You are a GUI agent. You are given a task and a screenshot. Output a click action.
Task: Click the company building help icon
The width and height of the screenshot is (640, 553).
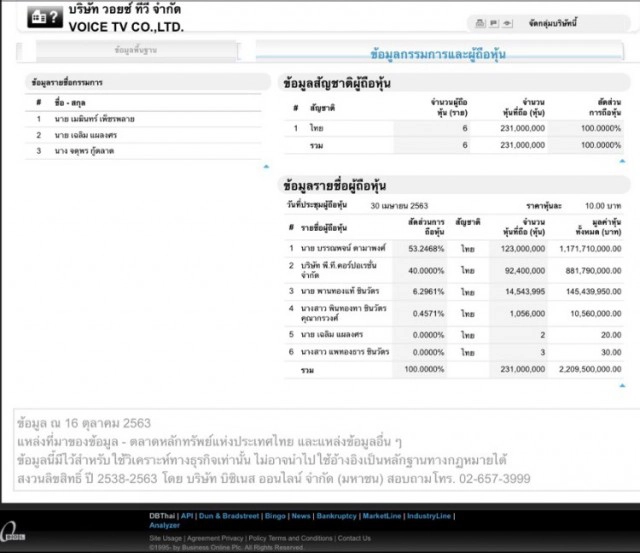tap(45, 17)
